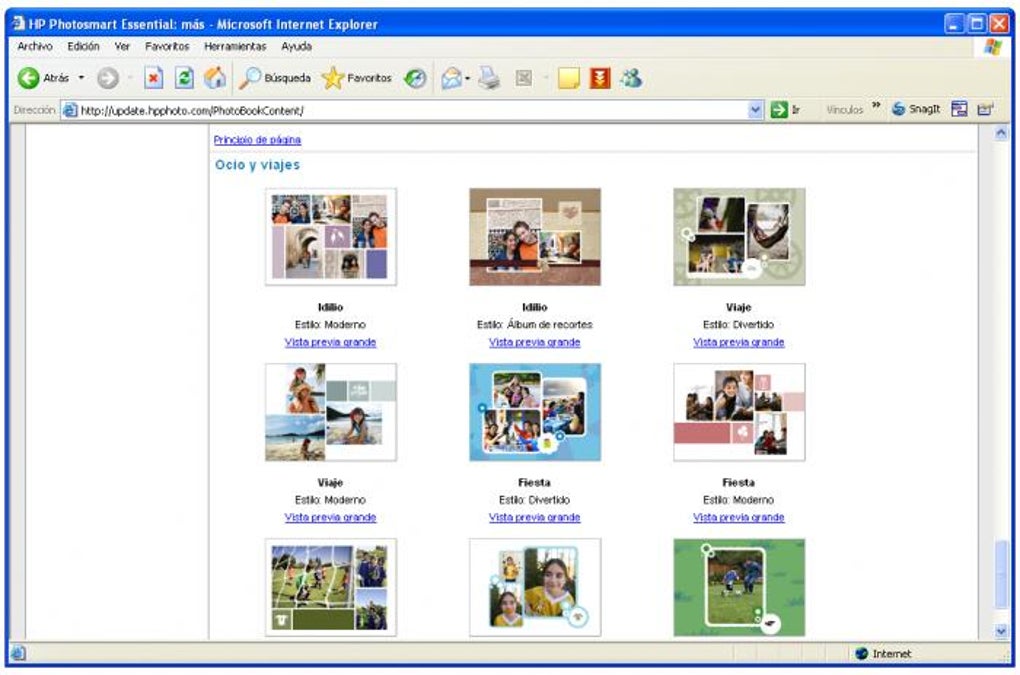Image resolution: width=1020 pixels, height=675 pixels.
Task: Open the Mail envelope icon
Action: (x=451, y=78)
